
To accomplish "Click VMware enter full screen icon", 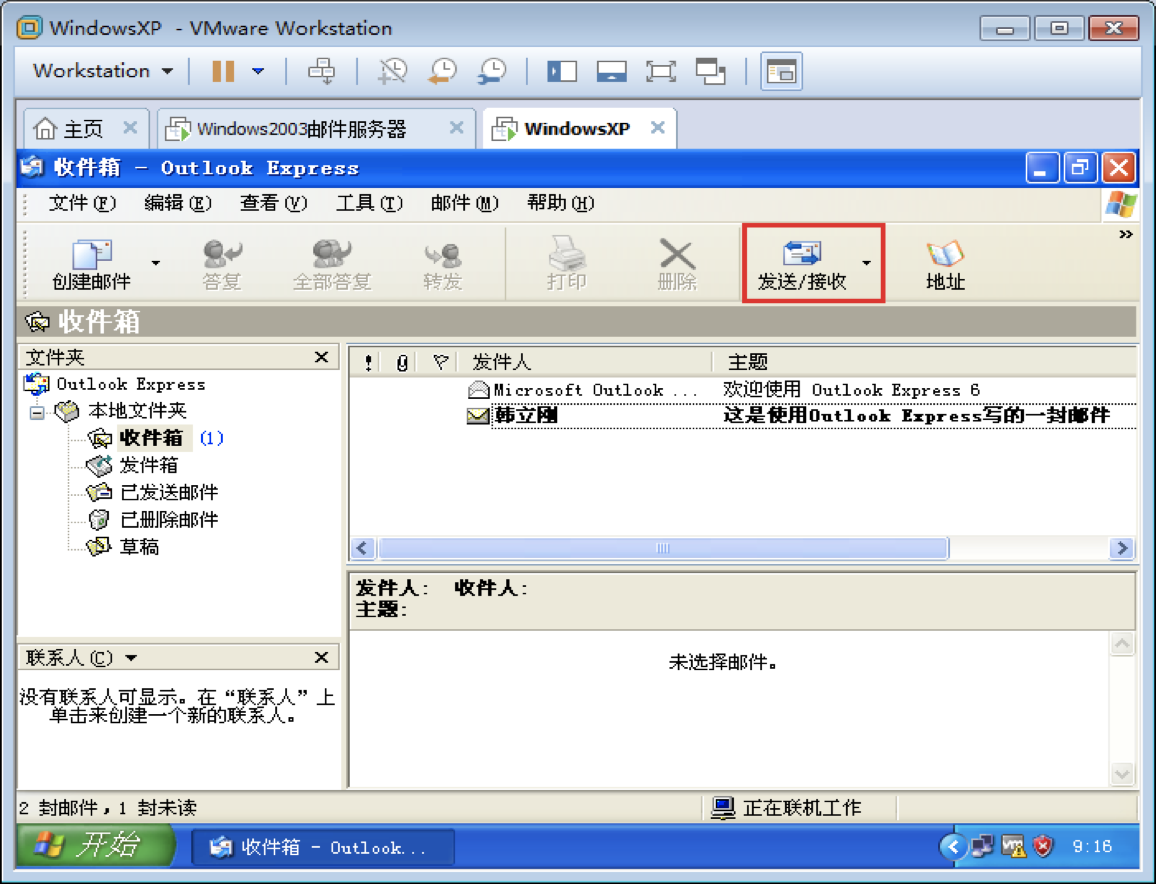I will click(x=661, y=72).
